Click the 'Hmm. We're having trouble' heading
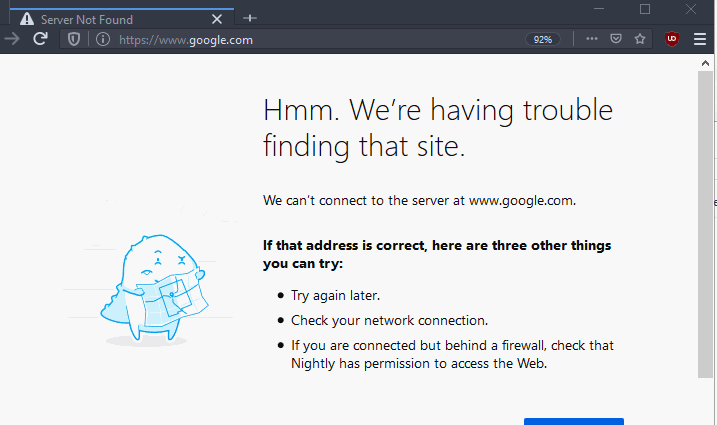Screen dimensions: 717x425 click(x=438, y=128)
